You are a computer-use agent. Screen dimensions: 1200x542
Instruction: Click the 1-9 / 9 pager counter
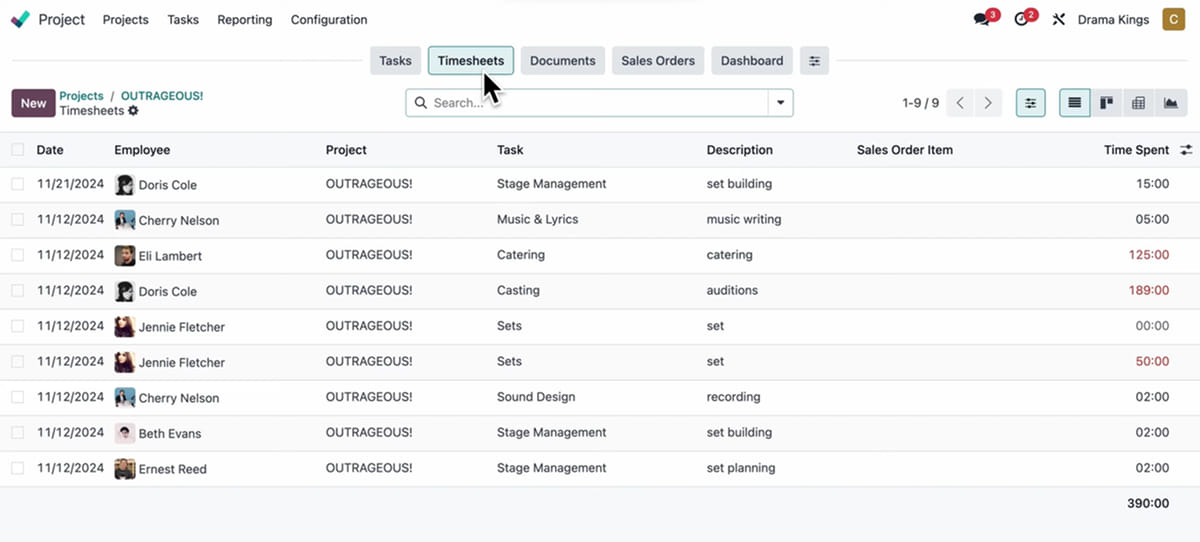[x=921, y=103]
